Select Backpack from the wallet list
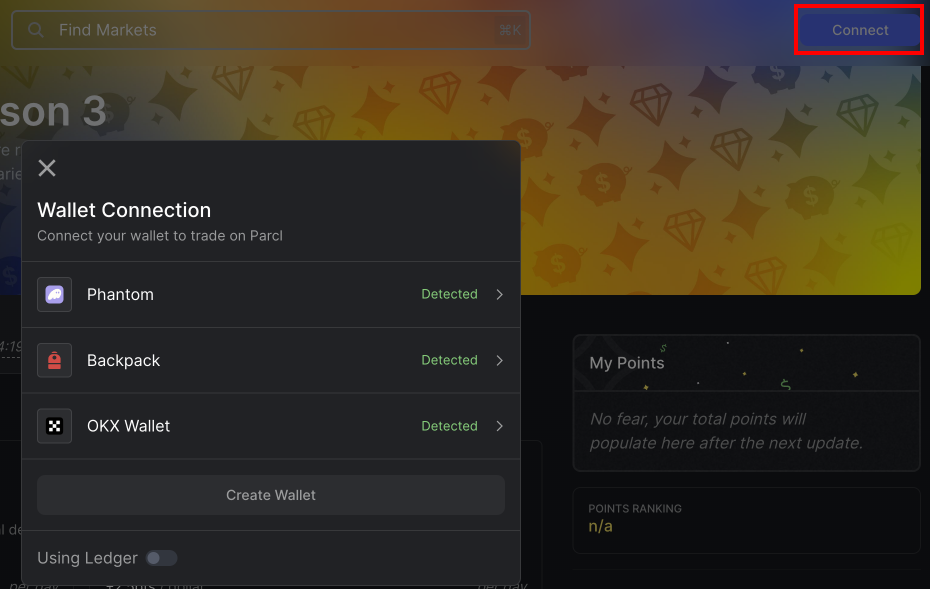This screenshot has height=589, width=930. pos(271,360)
